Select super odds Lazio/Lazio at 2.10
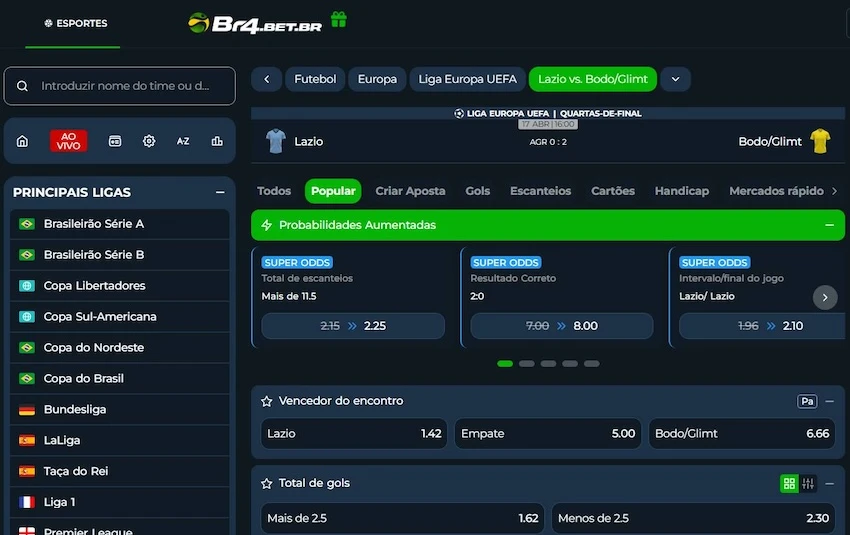The image size is (850, 535). coord(762,326)
